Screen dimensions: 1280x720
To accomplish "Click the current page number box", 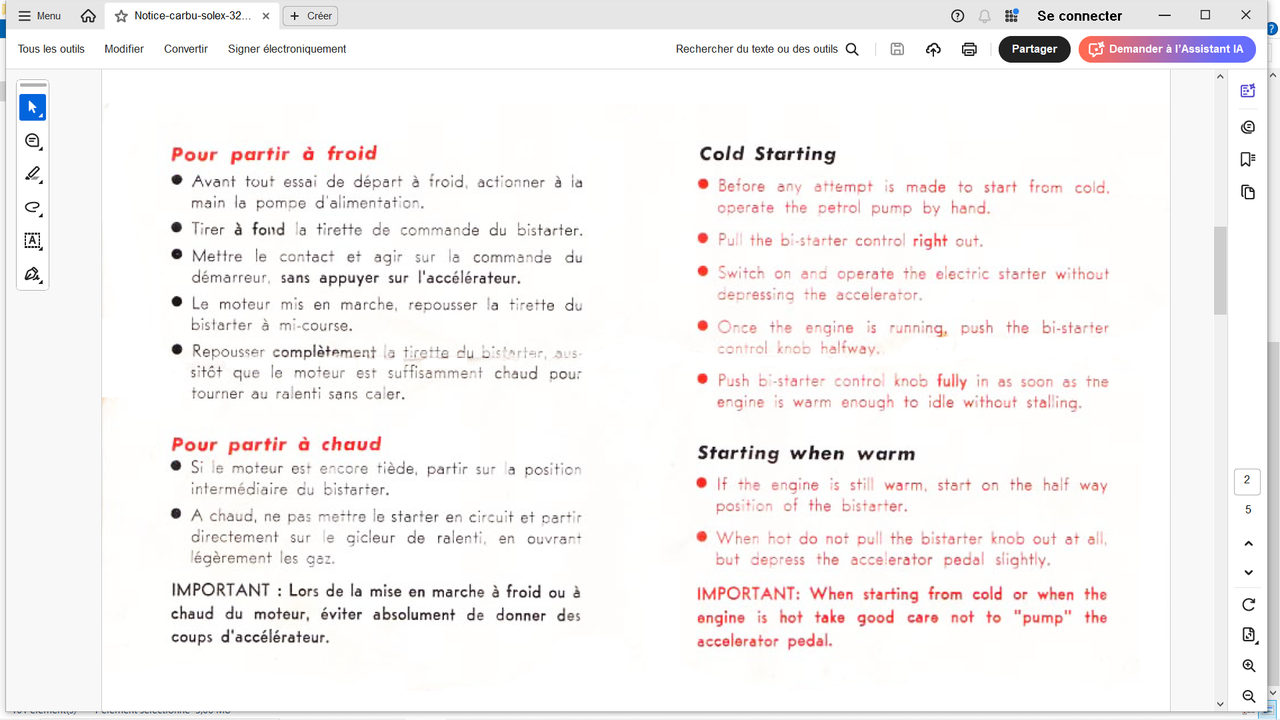I will 1247,481.
